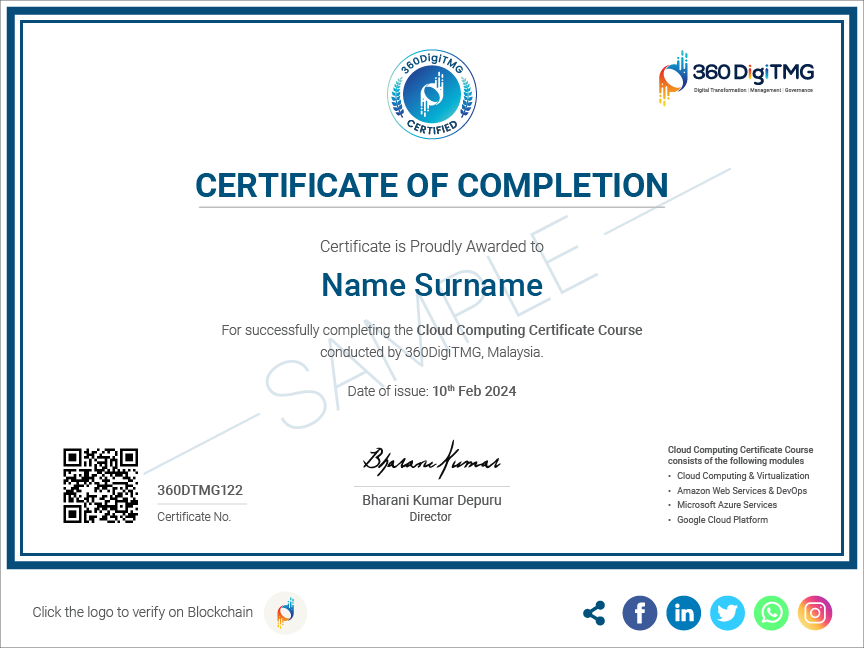The width and height of the screenshot is (864, 648).
Task: Click the 'Click the logo to verify on Blockchain' text
Action: pyautogui.click(x=144, y=612)
